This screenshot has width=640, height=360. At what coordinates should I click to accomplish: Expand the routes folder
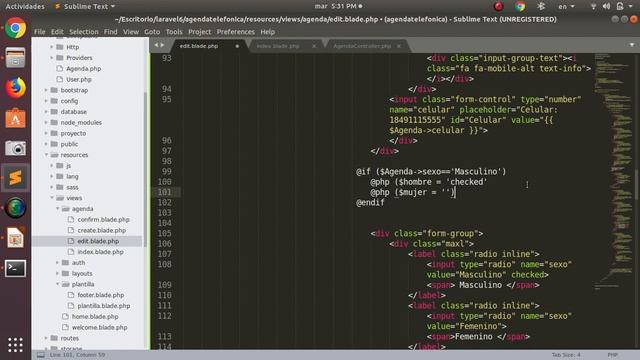(46, 338)
